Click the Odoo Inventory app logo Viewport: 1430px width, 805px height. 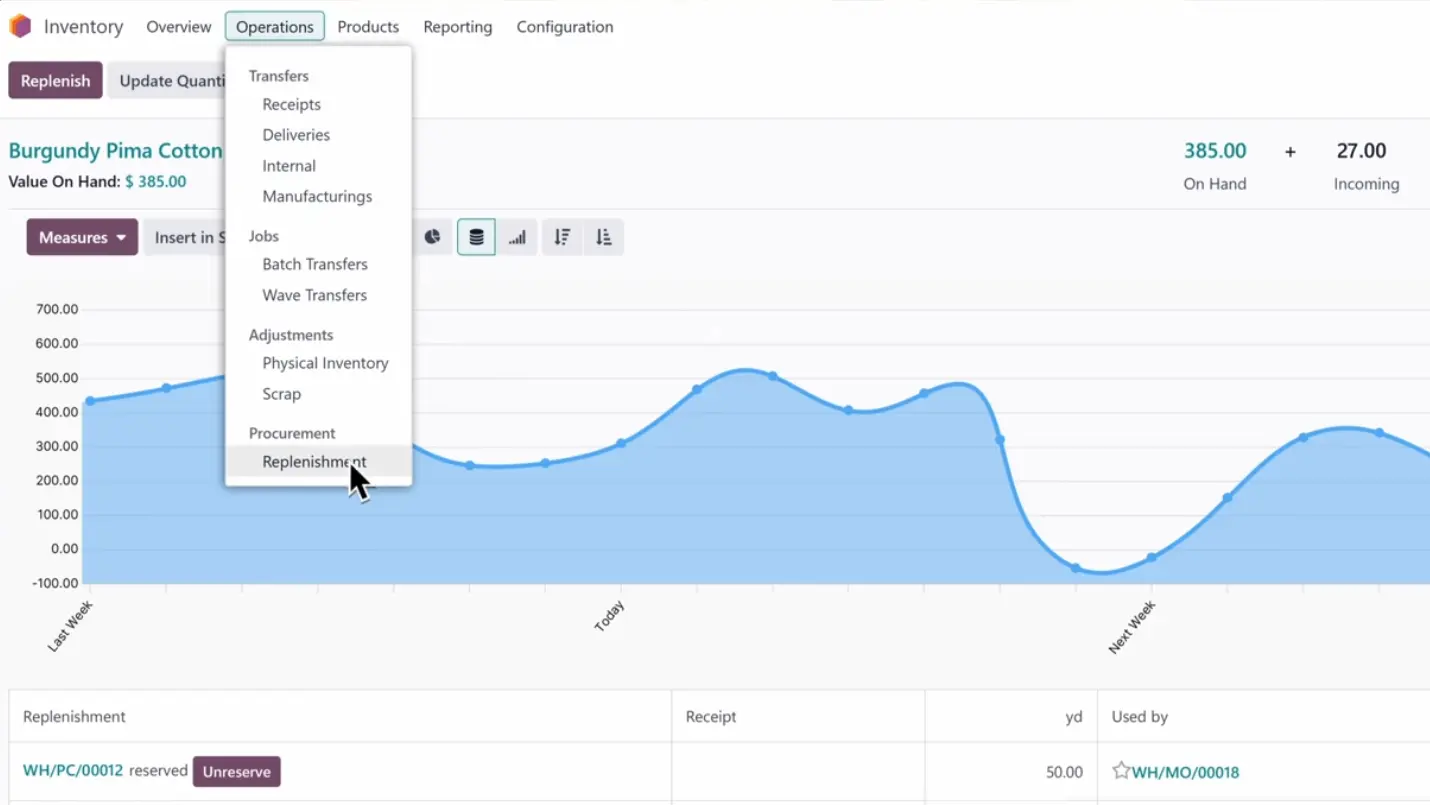(x=20, y=27)
